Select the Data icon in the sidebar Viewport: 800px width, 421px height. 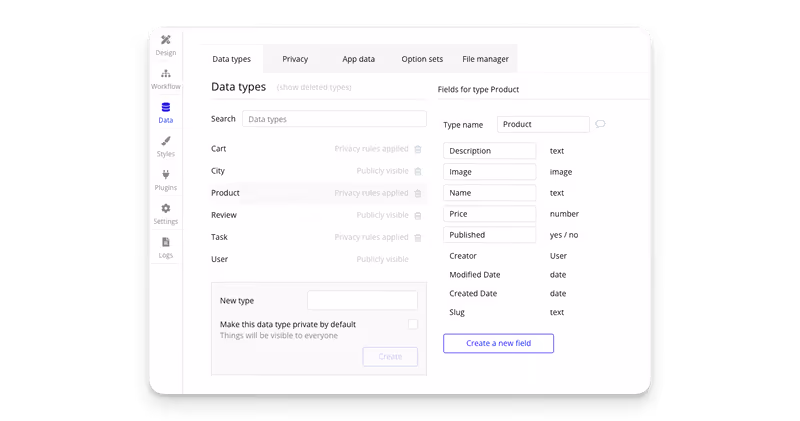coord(166,107)
